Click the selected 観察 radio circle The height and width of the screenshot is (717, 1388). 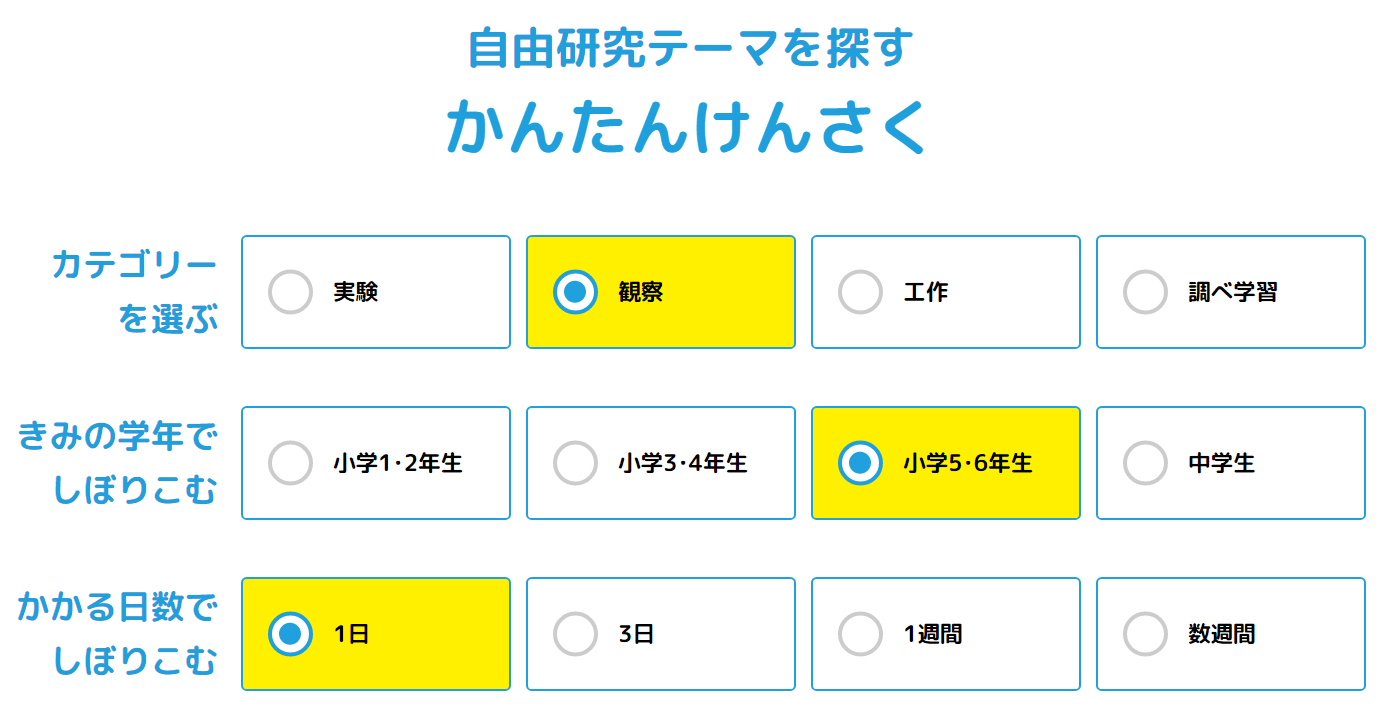(575, 292)
